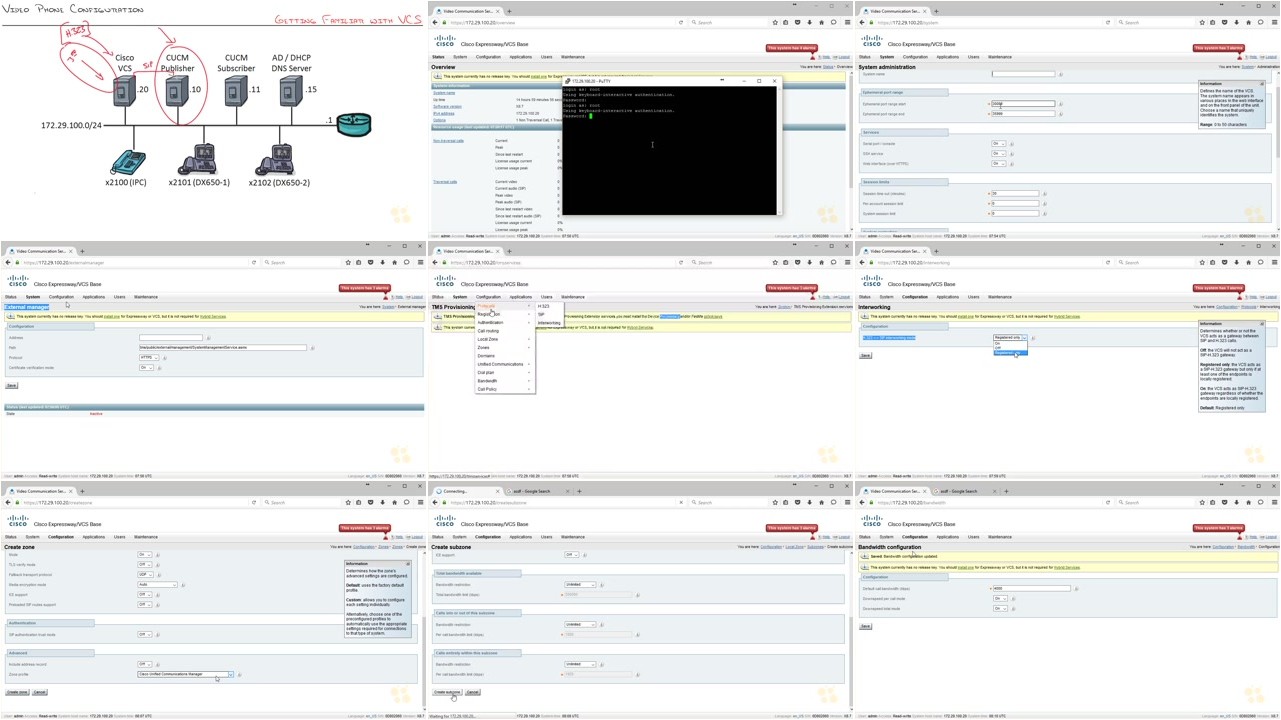Screen dimensions: 1281x720
Task: Click inside the PuTTY terminal window
Action: point(669,150)
